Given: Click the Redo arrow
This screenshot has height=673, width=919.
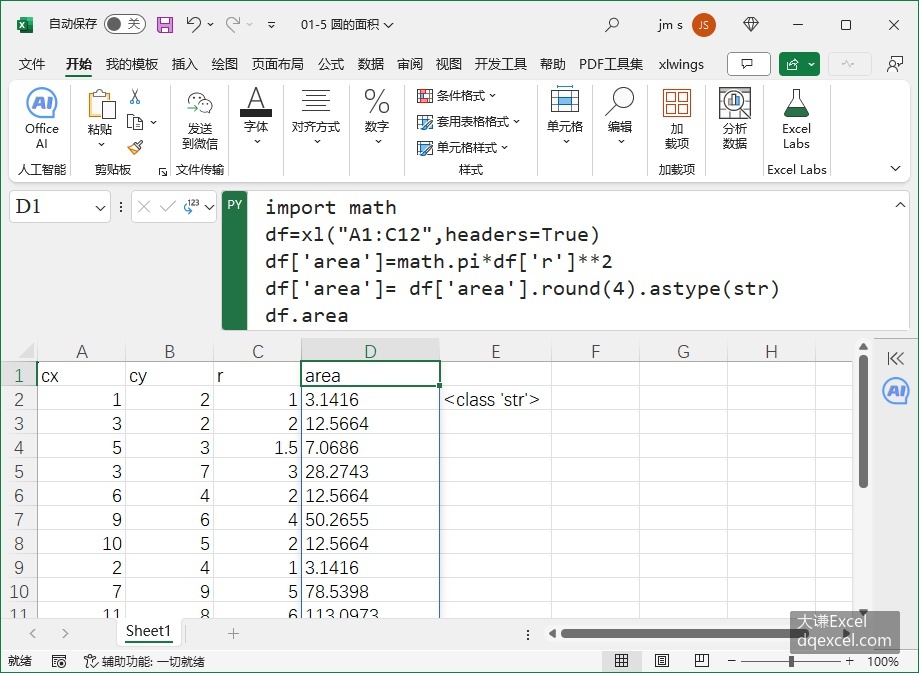Looking at the screenshot, I should [233, 25].
